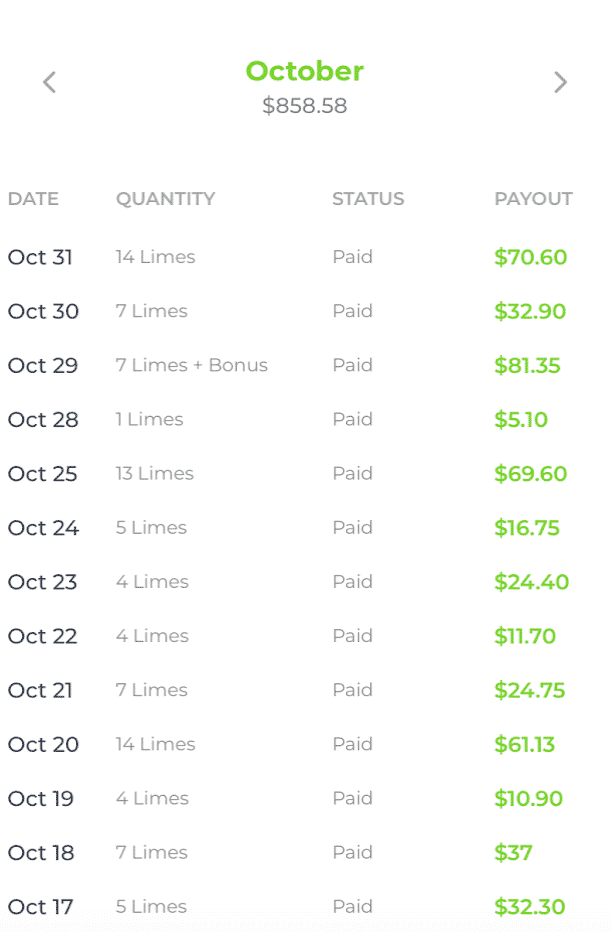This screenshot has height=932, width=612.
Task: Click the Paid status for Oct 23
Action: pyautogui.click(x=352, y=581)
